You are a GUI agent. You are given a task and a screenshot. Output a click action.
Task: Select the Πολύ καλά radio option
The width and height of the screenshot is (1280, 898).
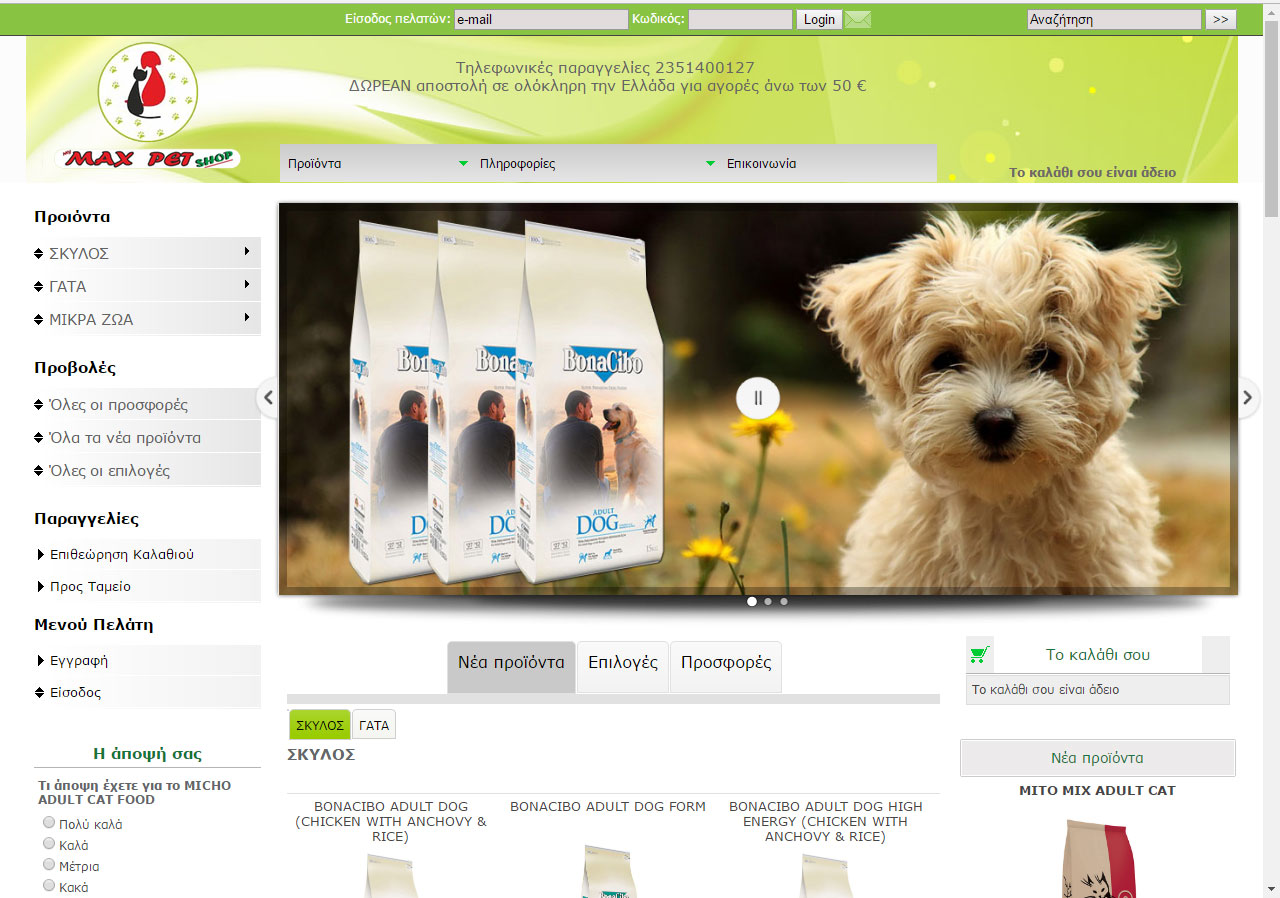click(x=49, y=822)
